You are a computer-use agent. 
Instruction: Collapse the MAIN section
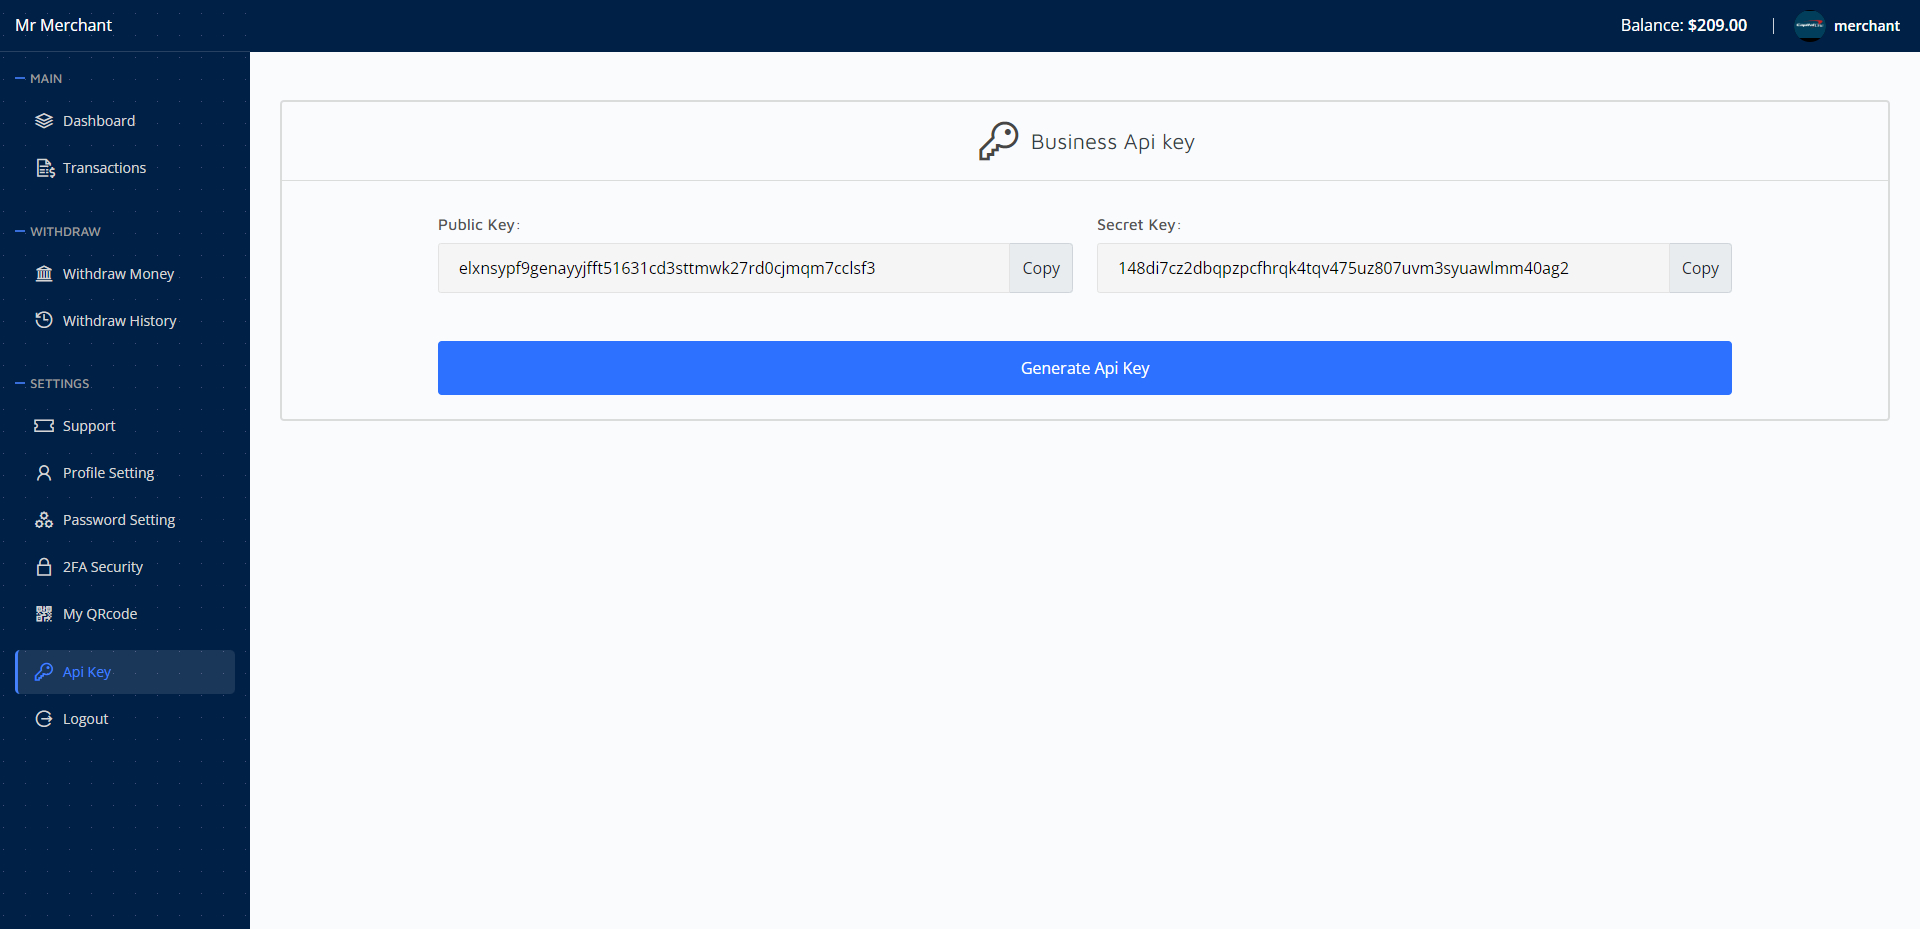pyautogui.click(x=19, y=78)
